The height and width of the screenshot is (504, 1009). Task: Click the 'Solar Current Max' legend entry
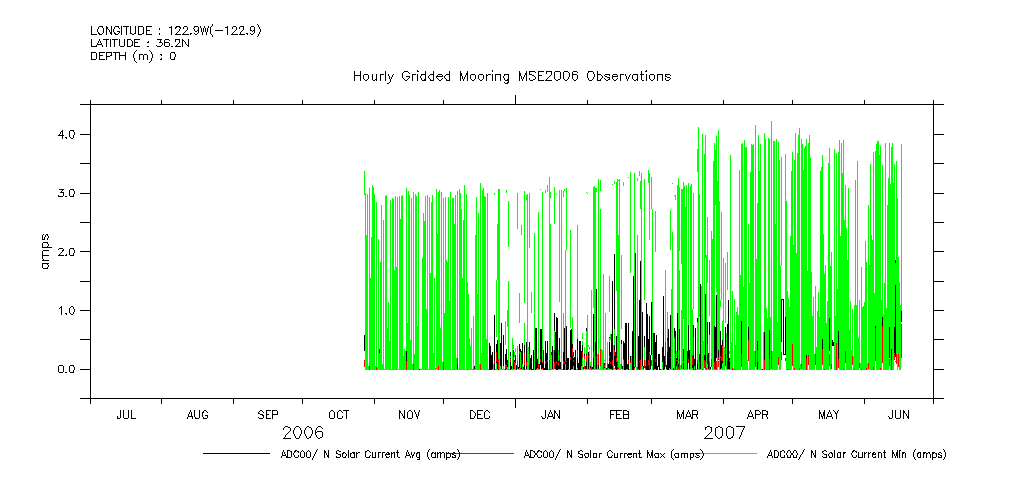[x=613, y=454]
